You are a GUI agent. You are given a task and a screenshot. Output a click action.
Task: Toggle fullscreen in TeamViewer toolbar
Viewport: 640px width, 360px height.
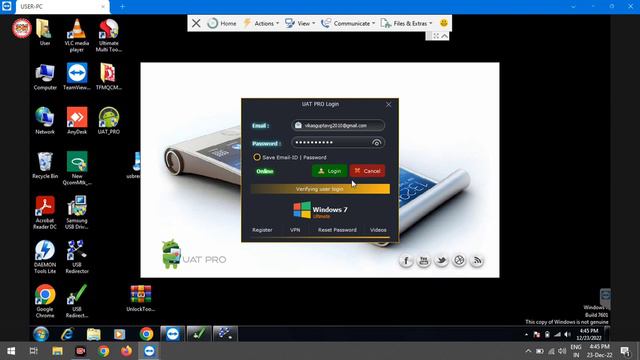[x=436, y=36]
